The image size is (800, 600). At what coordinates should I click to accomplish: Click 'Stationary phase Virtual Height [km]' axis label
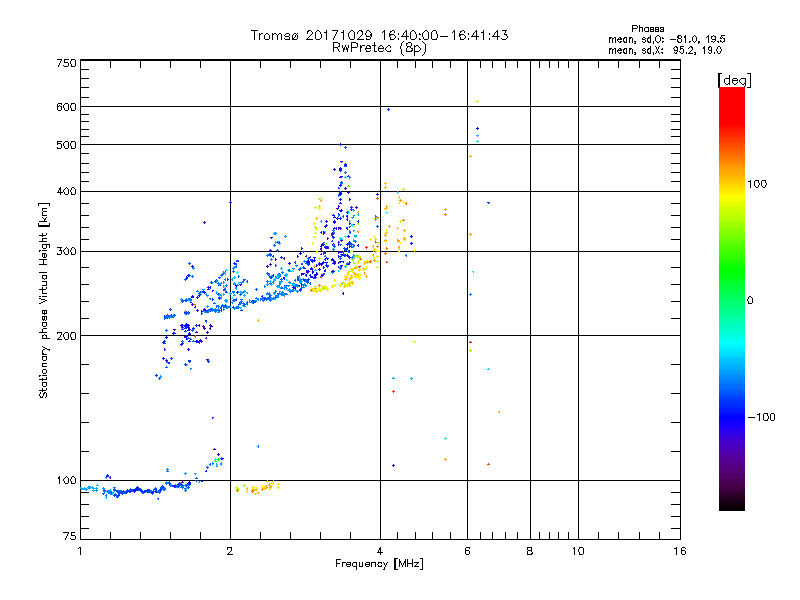pyautogui.click(x=43, y=300)
